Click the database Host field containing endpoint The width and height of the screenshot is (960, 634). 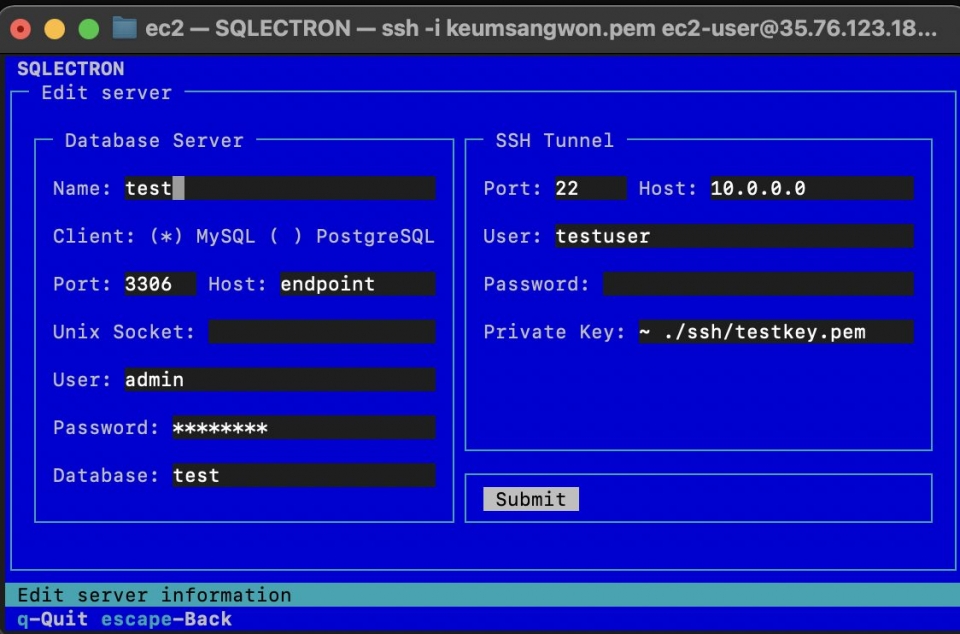[x=357, y=284]
